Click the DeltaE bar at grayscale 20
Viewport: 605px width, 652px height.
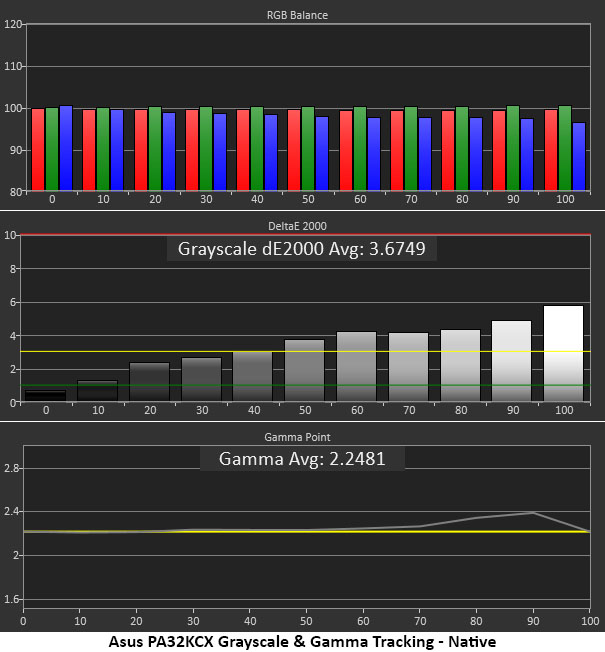pyautogui.click(x=149, y=382)
